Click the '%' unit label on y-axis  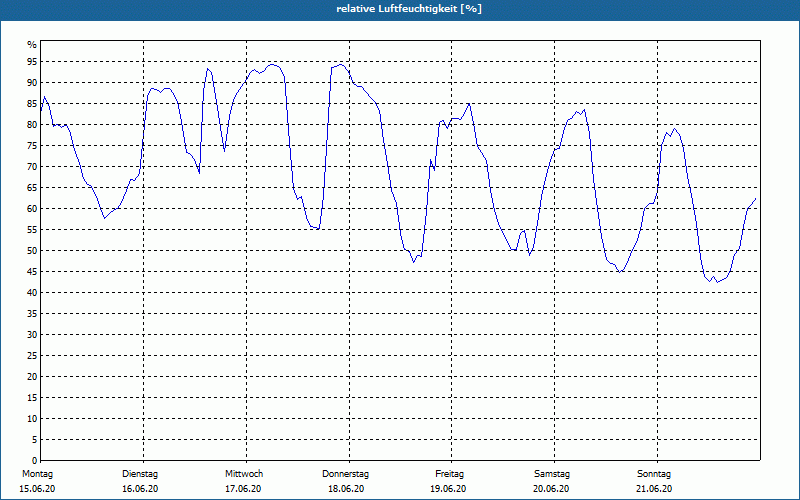click(x=32, y=45)
